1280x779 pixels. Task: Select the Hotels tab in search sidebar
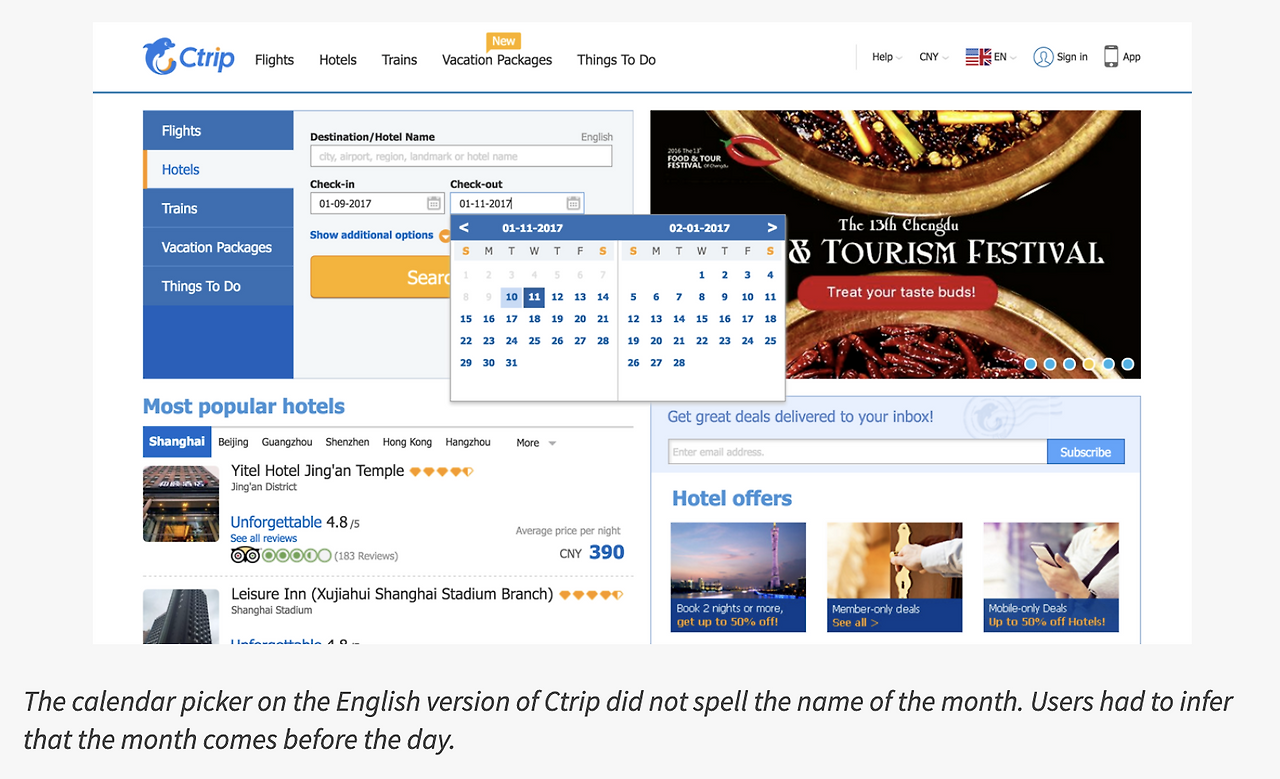click(218, 169)
